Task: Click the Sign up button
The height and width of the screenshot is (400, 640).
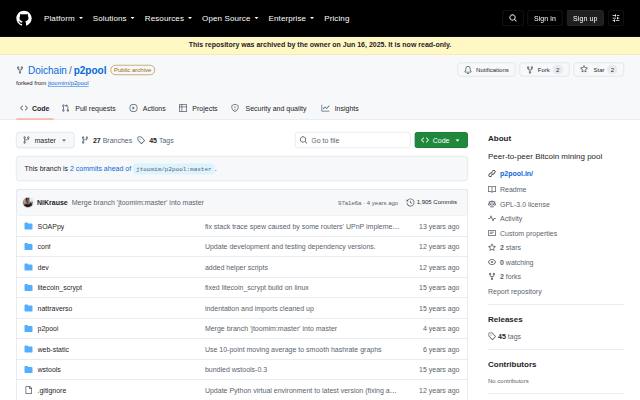Action: coord(584,18)
